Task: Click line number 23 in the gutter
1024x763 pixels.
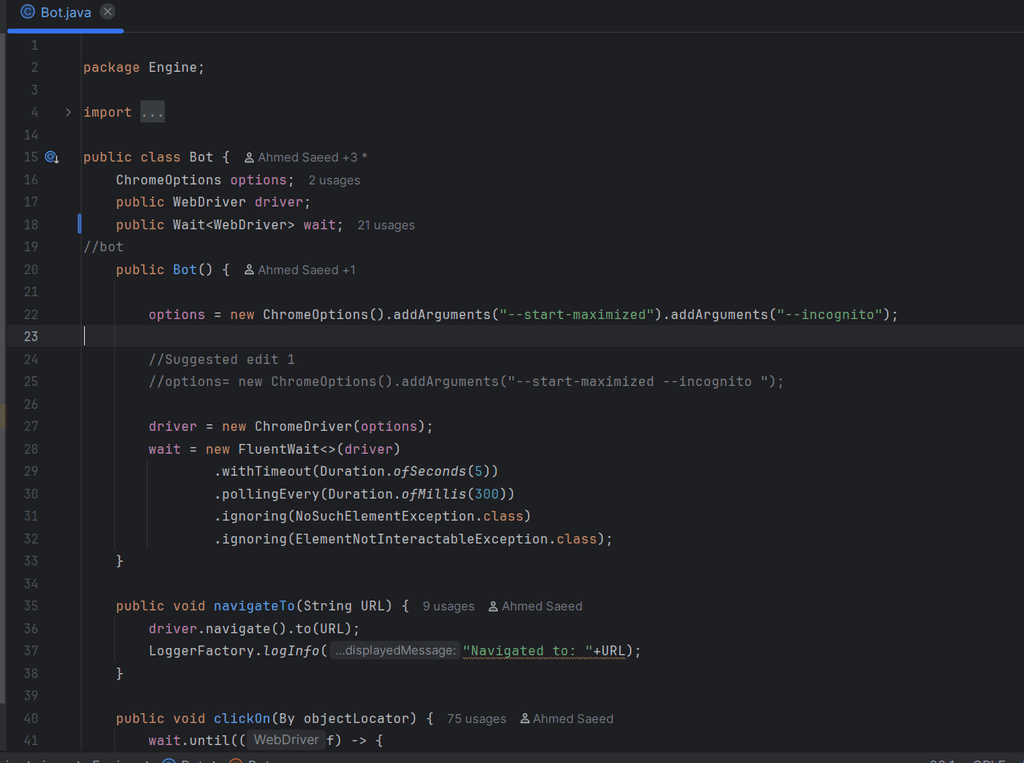Action: (30, 337)
